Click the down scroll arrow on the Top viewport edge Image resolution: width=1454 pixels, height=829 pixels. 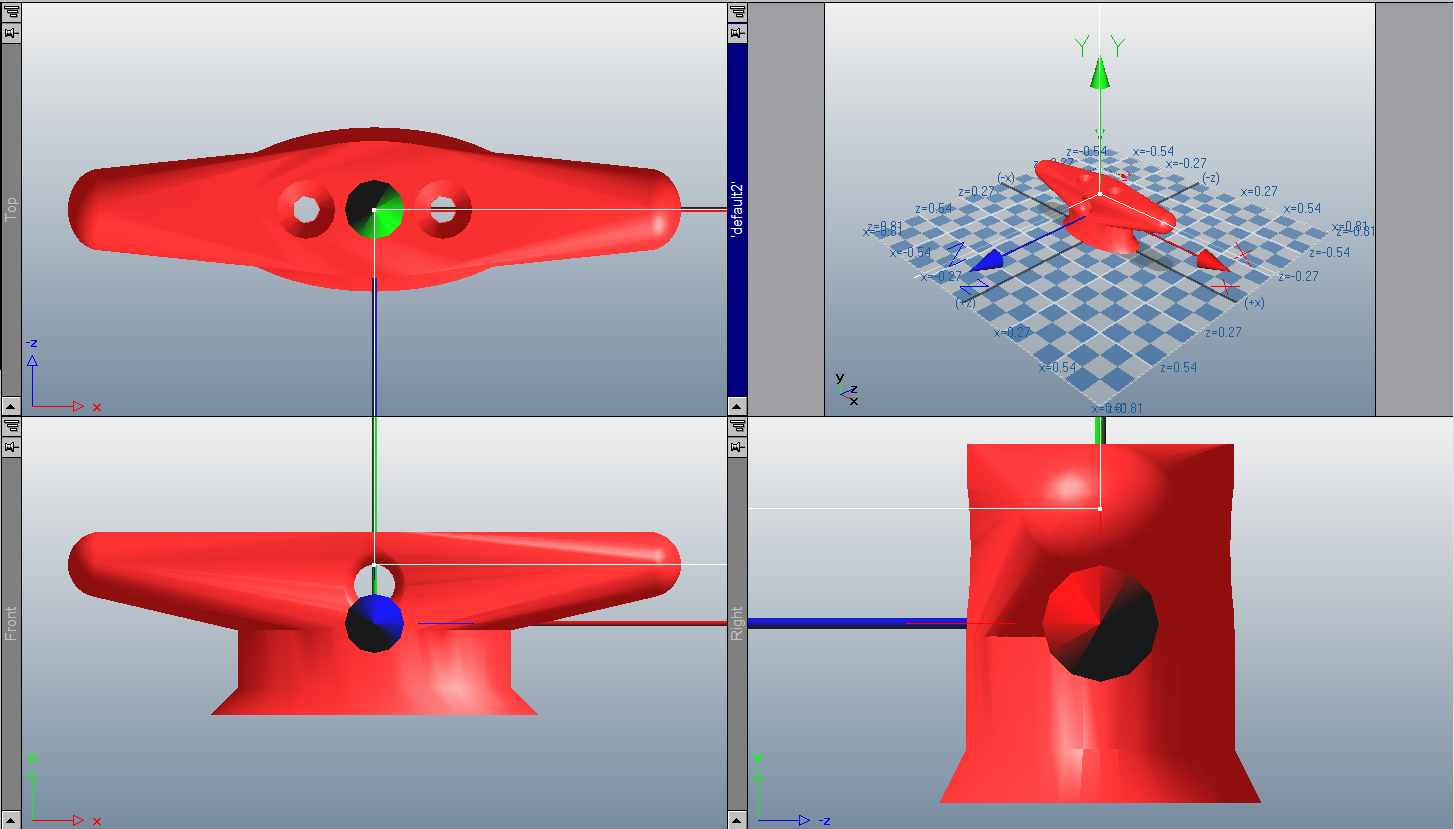(x=9, y=404)
